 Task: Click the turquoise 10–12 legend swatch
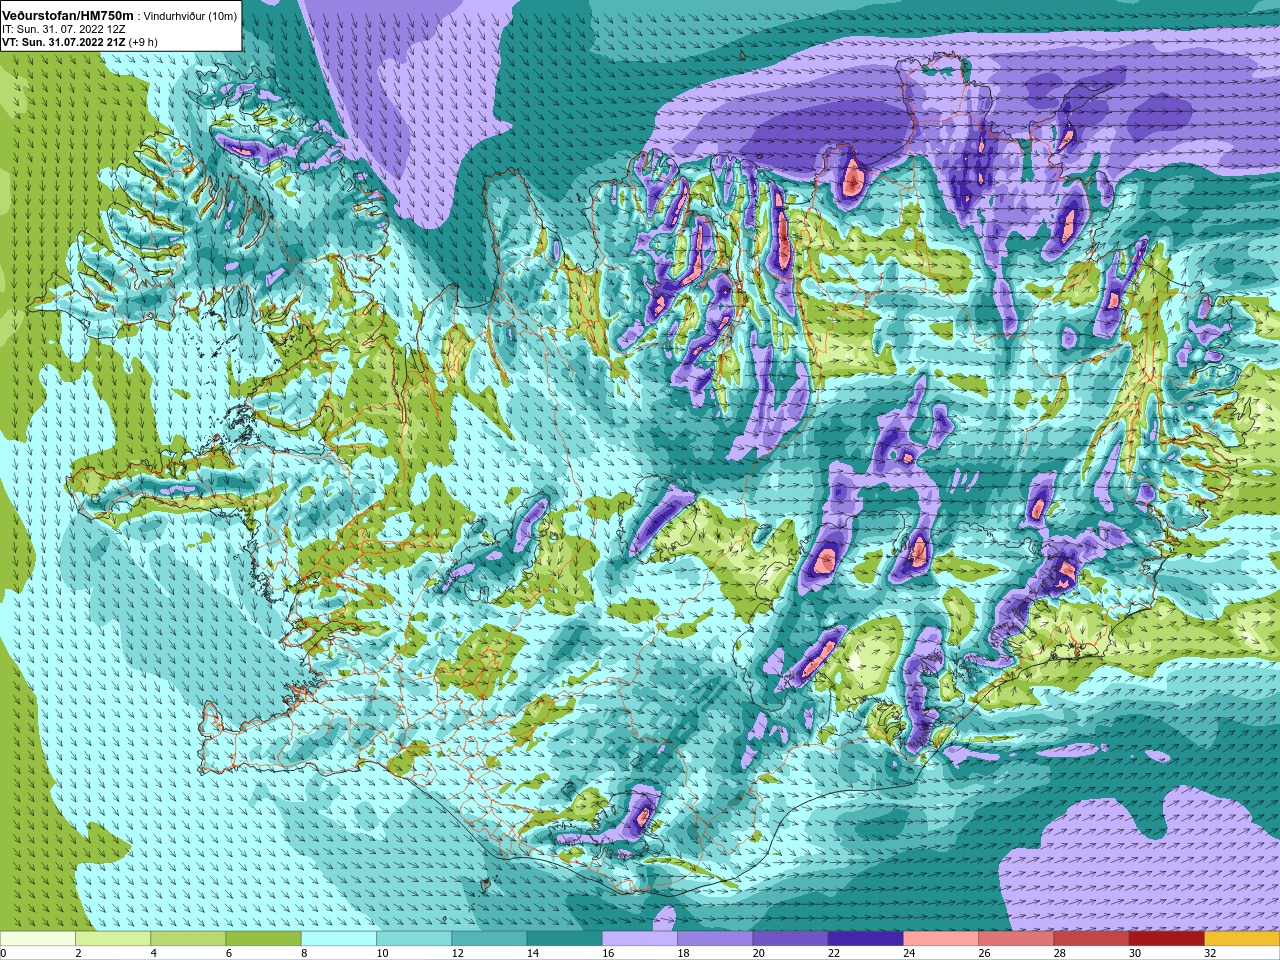pos(414,939)
